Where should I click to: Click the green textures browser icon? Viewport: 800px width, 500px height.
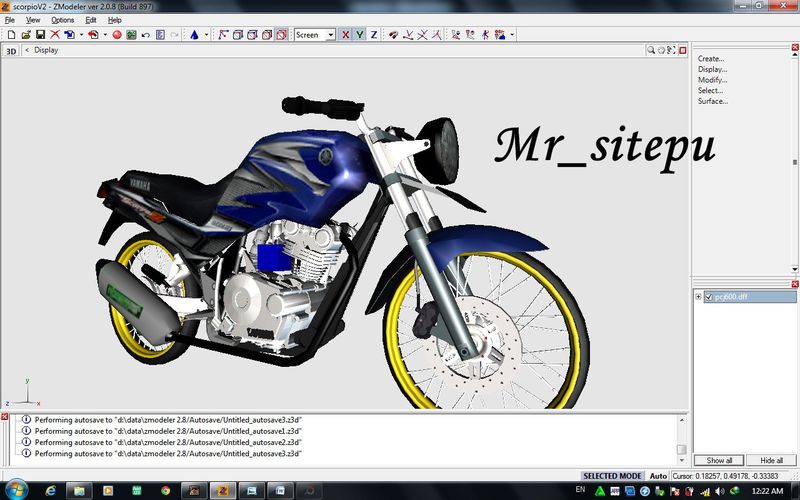(131, 35)
